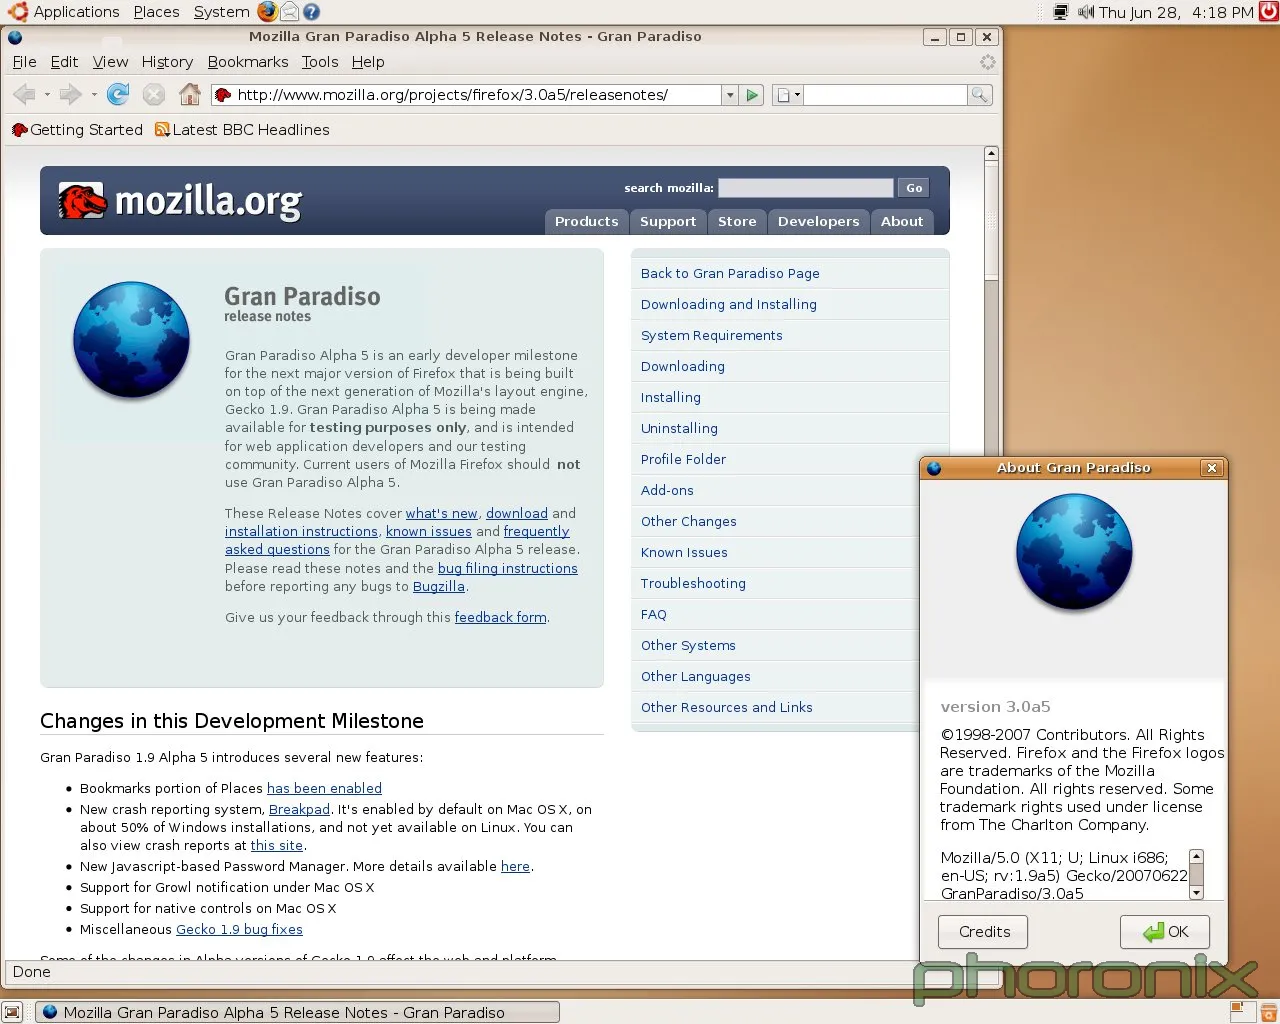Screen dimensions: 1280x1024
Task: Select the Support tab
Action: (x=668, y=222)
